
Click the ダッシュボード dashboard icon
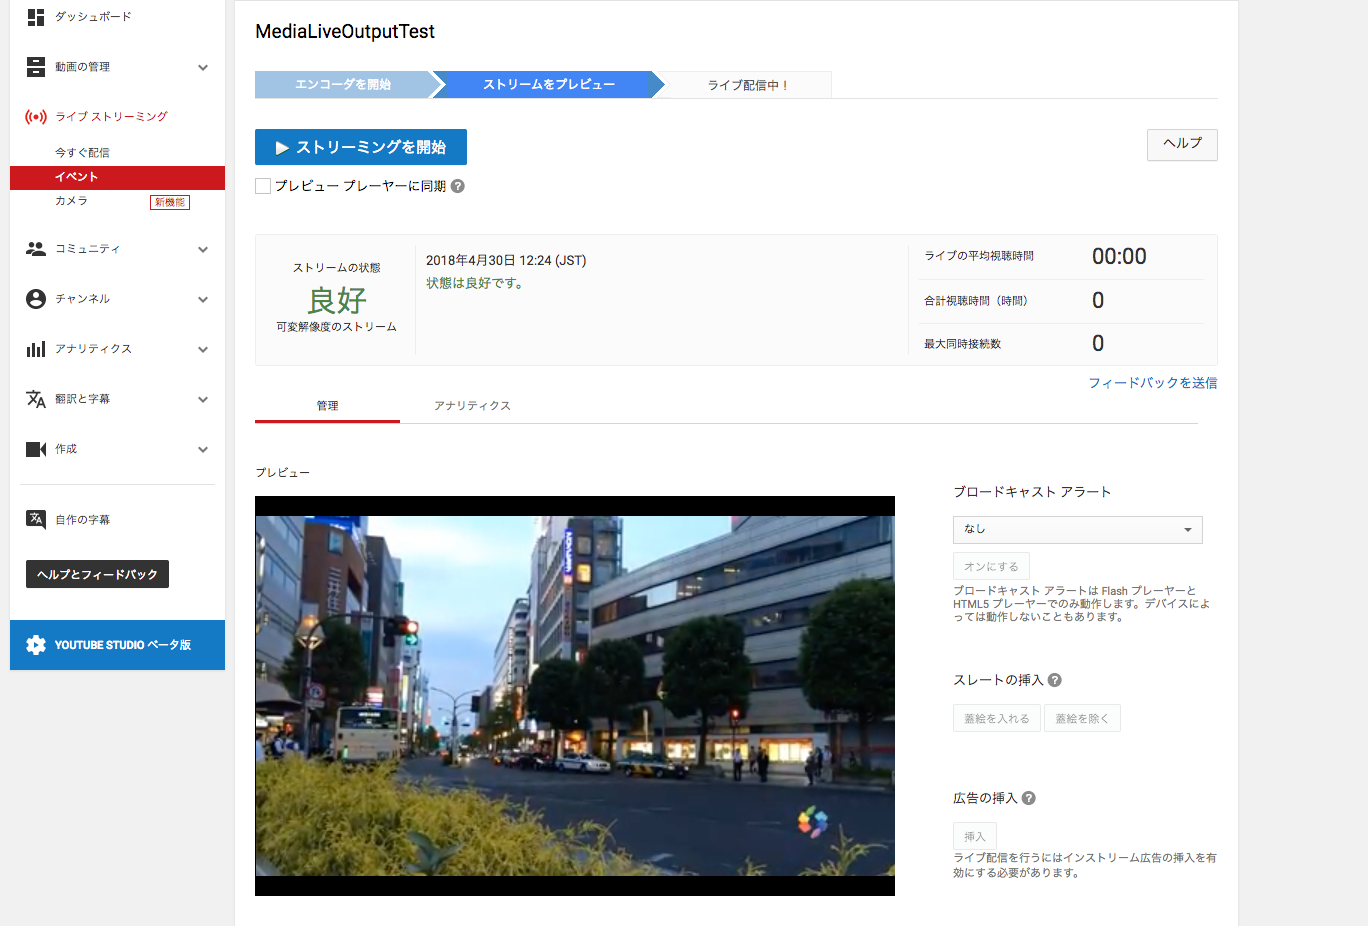[x=36, y=17]
